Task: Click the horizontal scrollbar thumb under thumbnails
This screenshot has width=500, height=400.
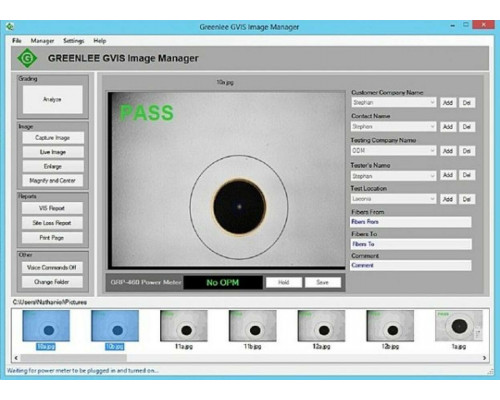Action: click(x=74, y=358)
